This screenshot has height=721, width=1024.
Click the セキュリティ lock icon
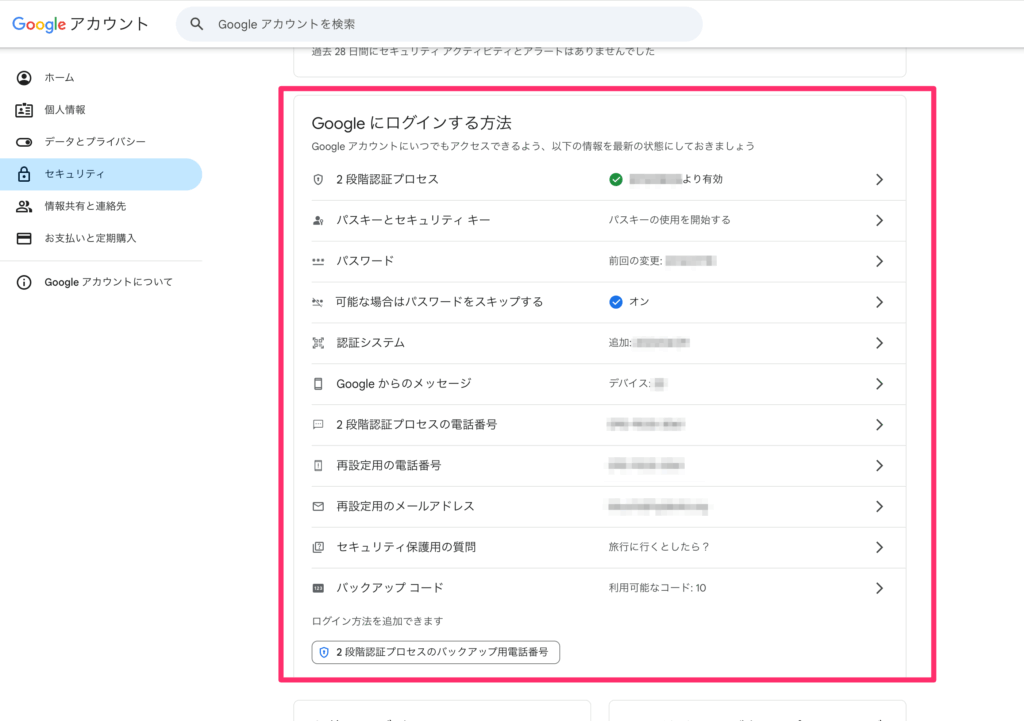coord(24,174)
